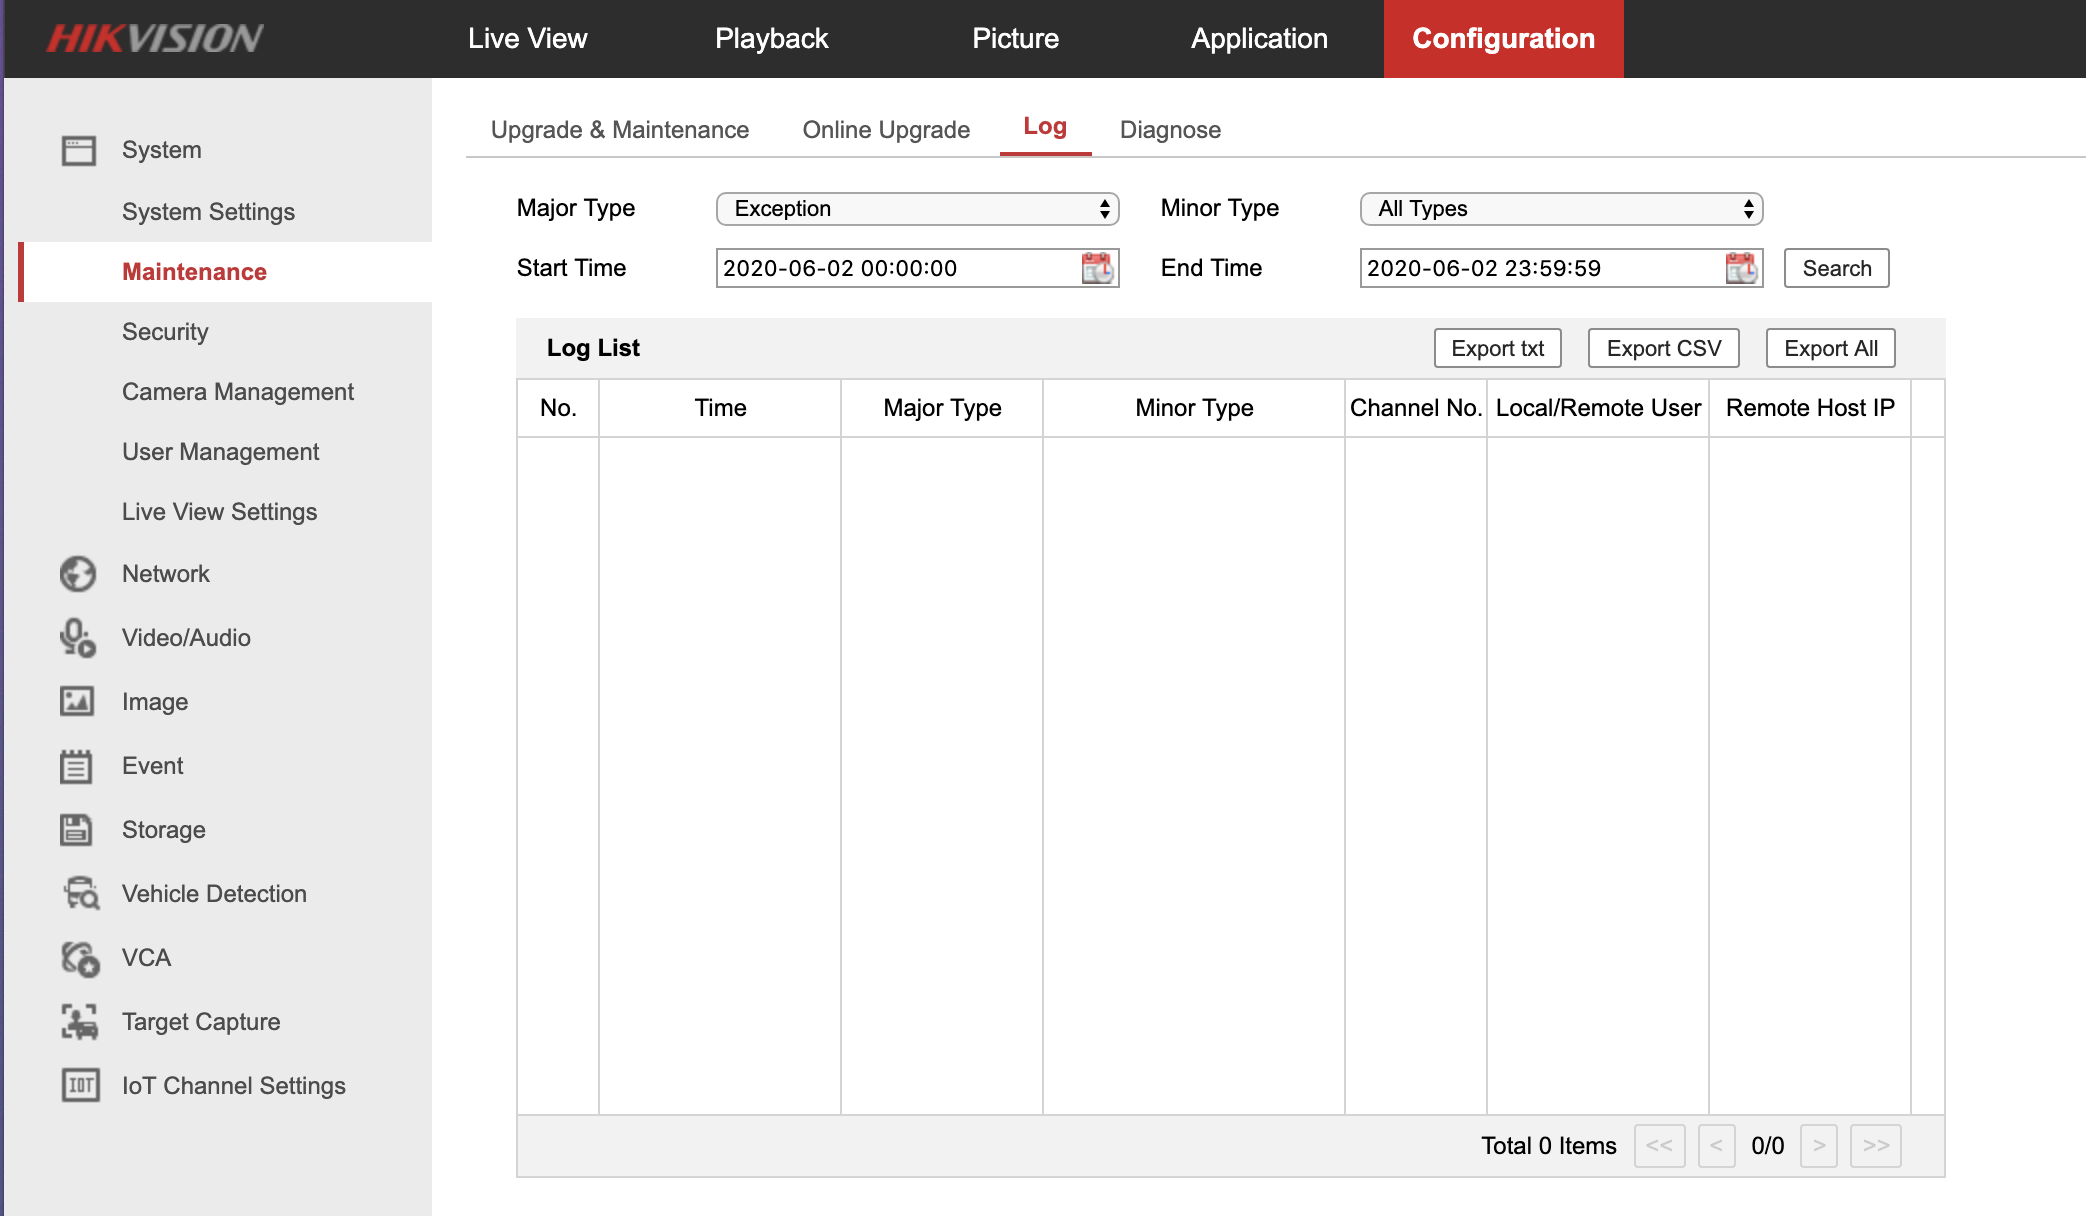Open the Minor Type dropdown

tap(1562, 208)
